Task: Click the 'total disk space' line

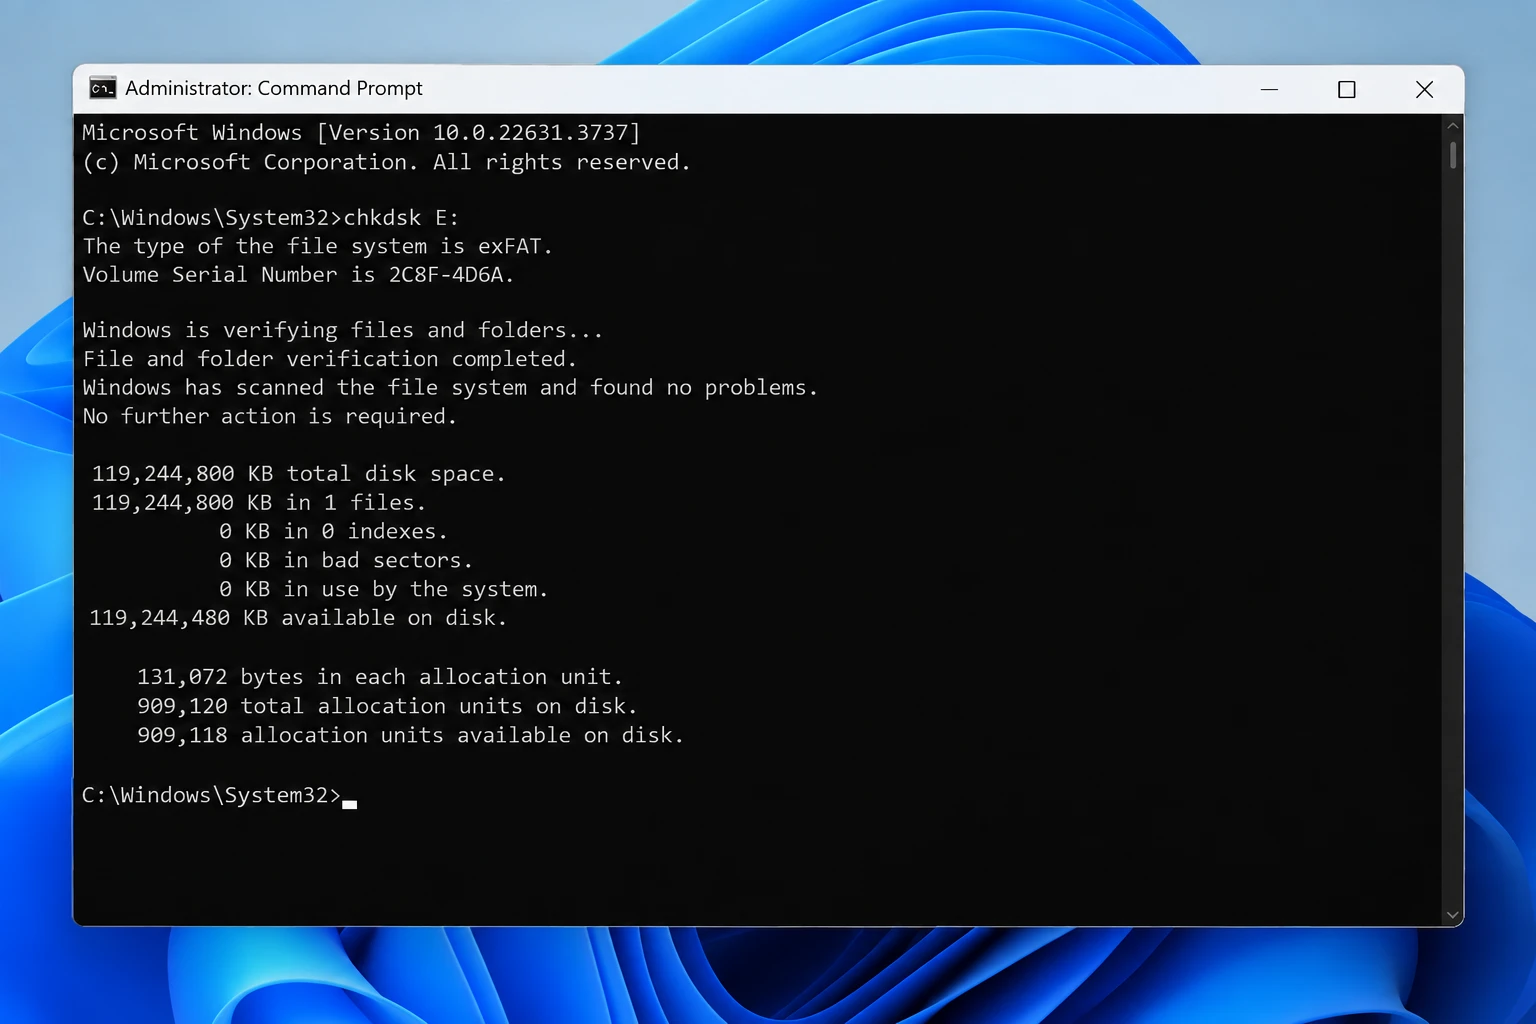Action: [x=298, y=473]
